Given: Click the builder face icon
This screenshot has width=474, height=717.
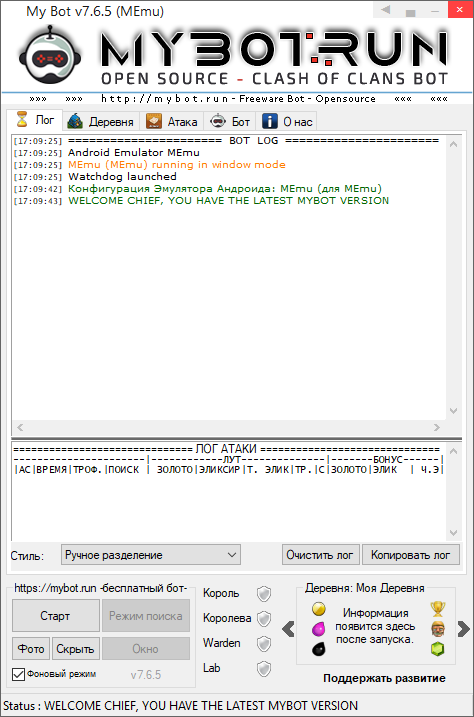Looking at the screenshot, I should [437, 629].
